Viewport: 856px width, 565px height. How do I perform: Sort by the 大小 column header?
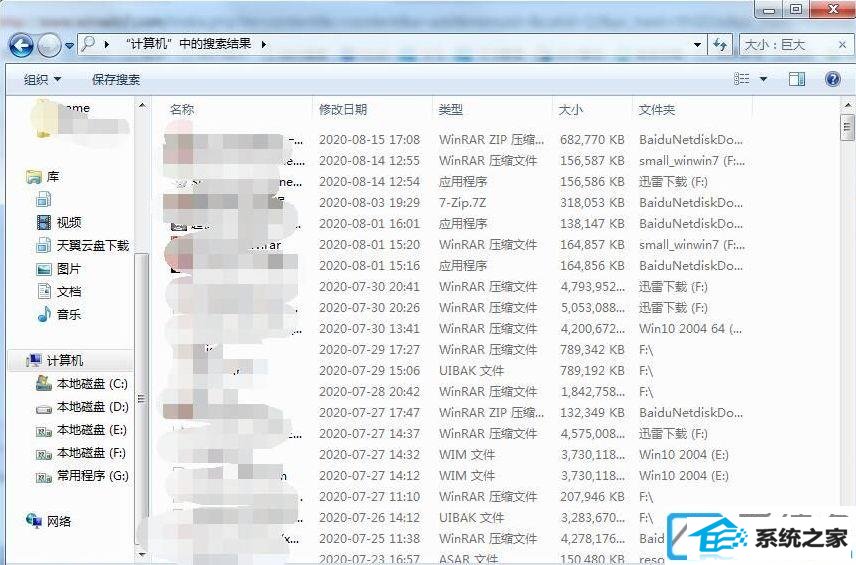(x=570, y=110)
